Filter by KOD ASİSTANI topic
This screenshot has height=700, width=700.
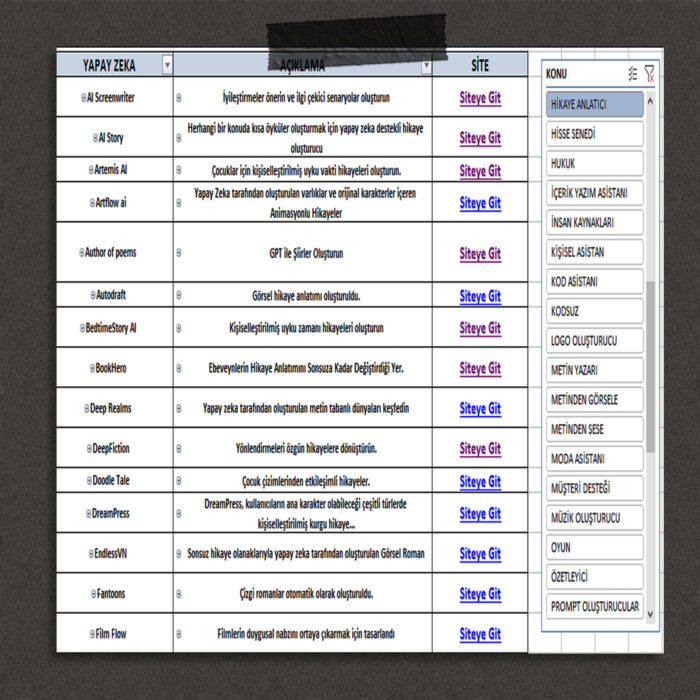point(595,282)
